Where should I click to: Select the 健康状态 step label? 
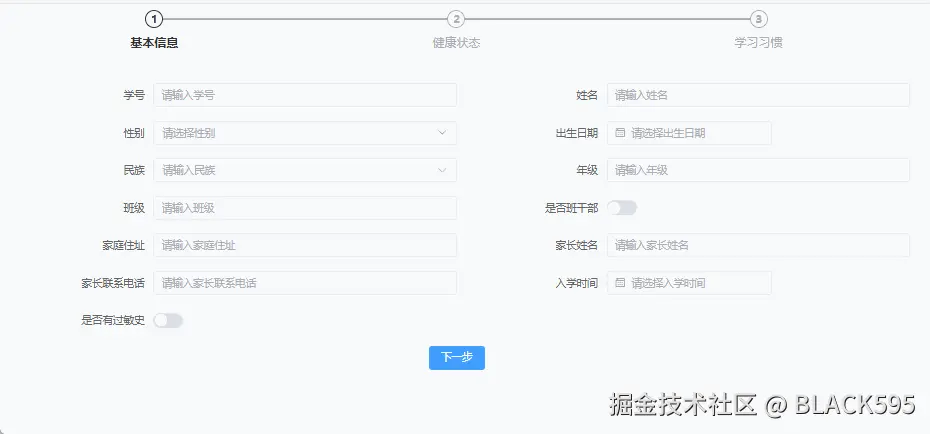[456, 43]
